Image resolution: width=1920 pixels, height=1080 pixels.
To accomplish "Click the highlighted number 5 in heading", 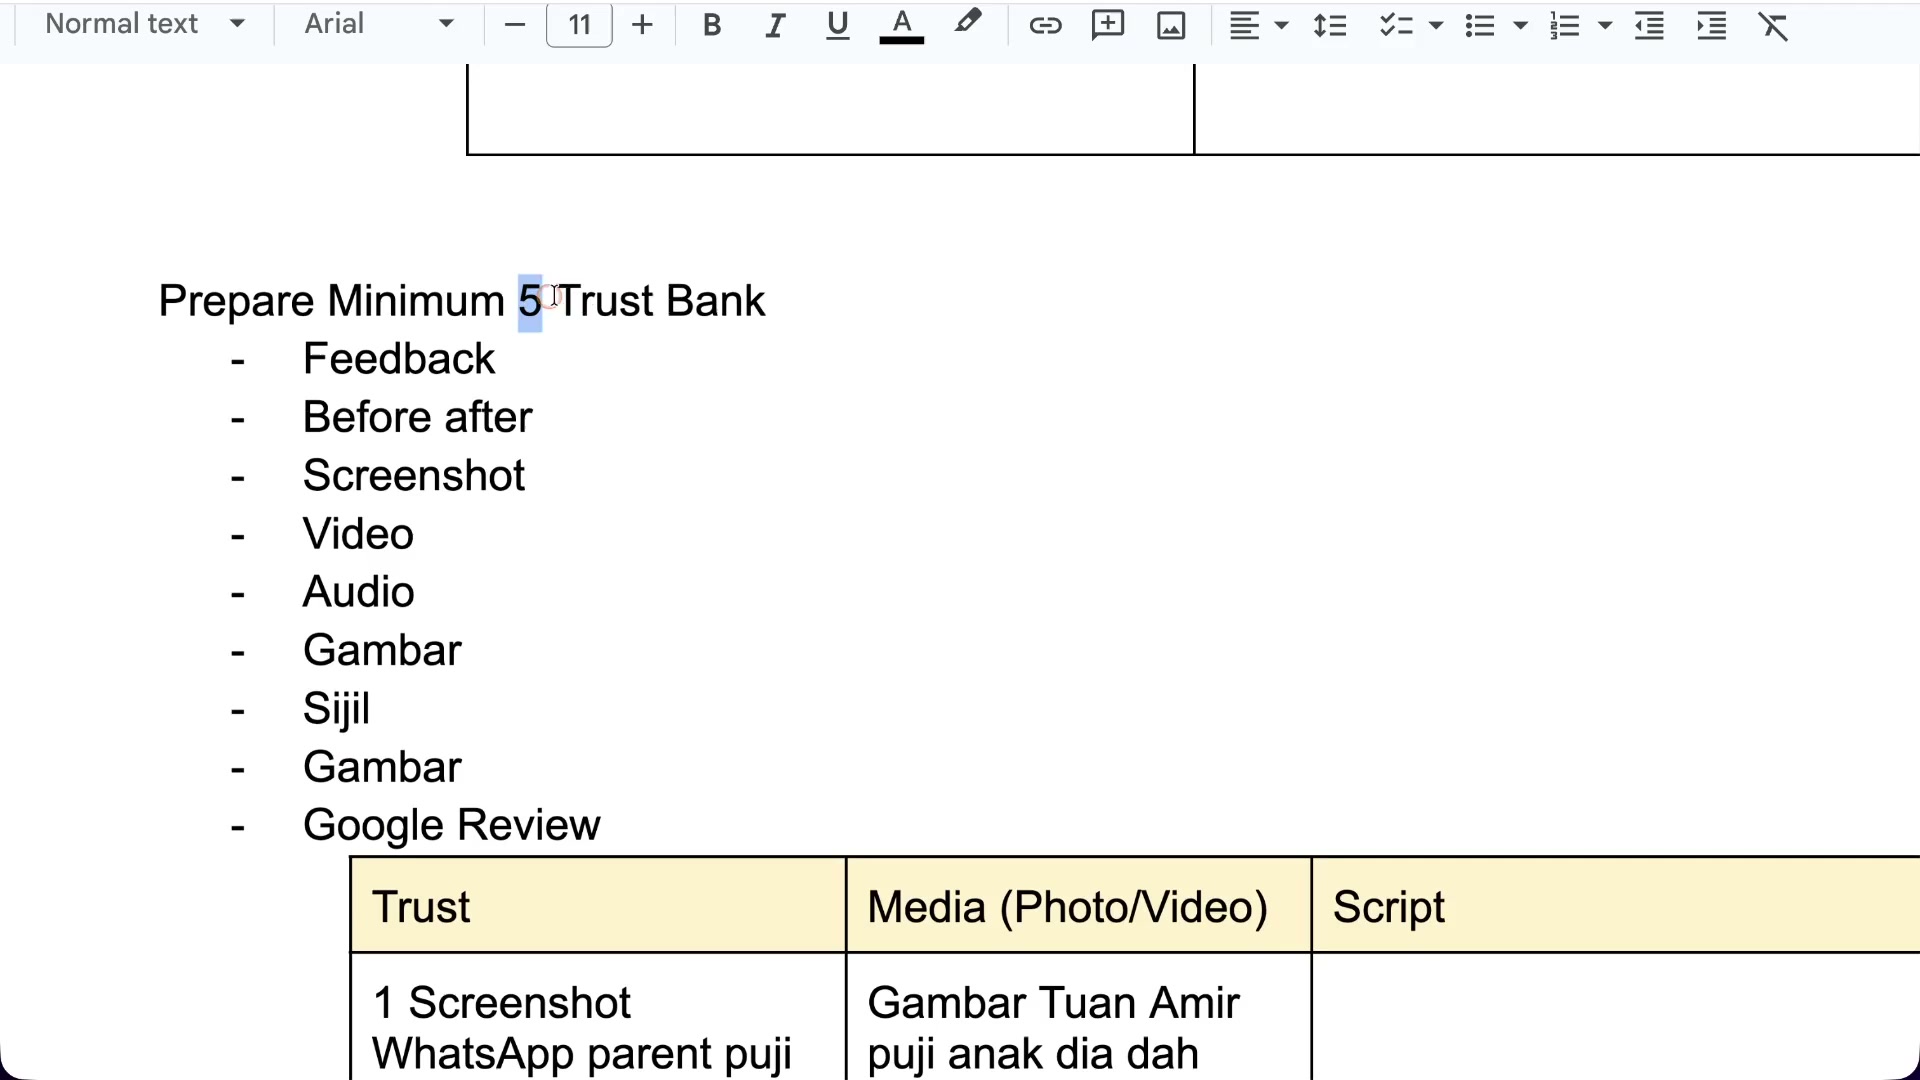I will click(530, 302).
